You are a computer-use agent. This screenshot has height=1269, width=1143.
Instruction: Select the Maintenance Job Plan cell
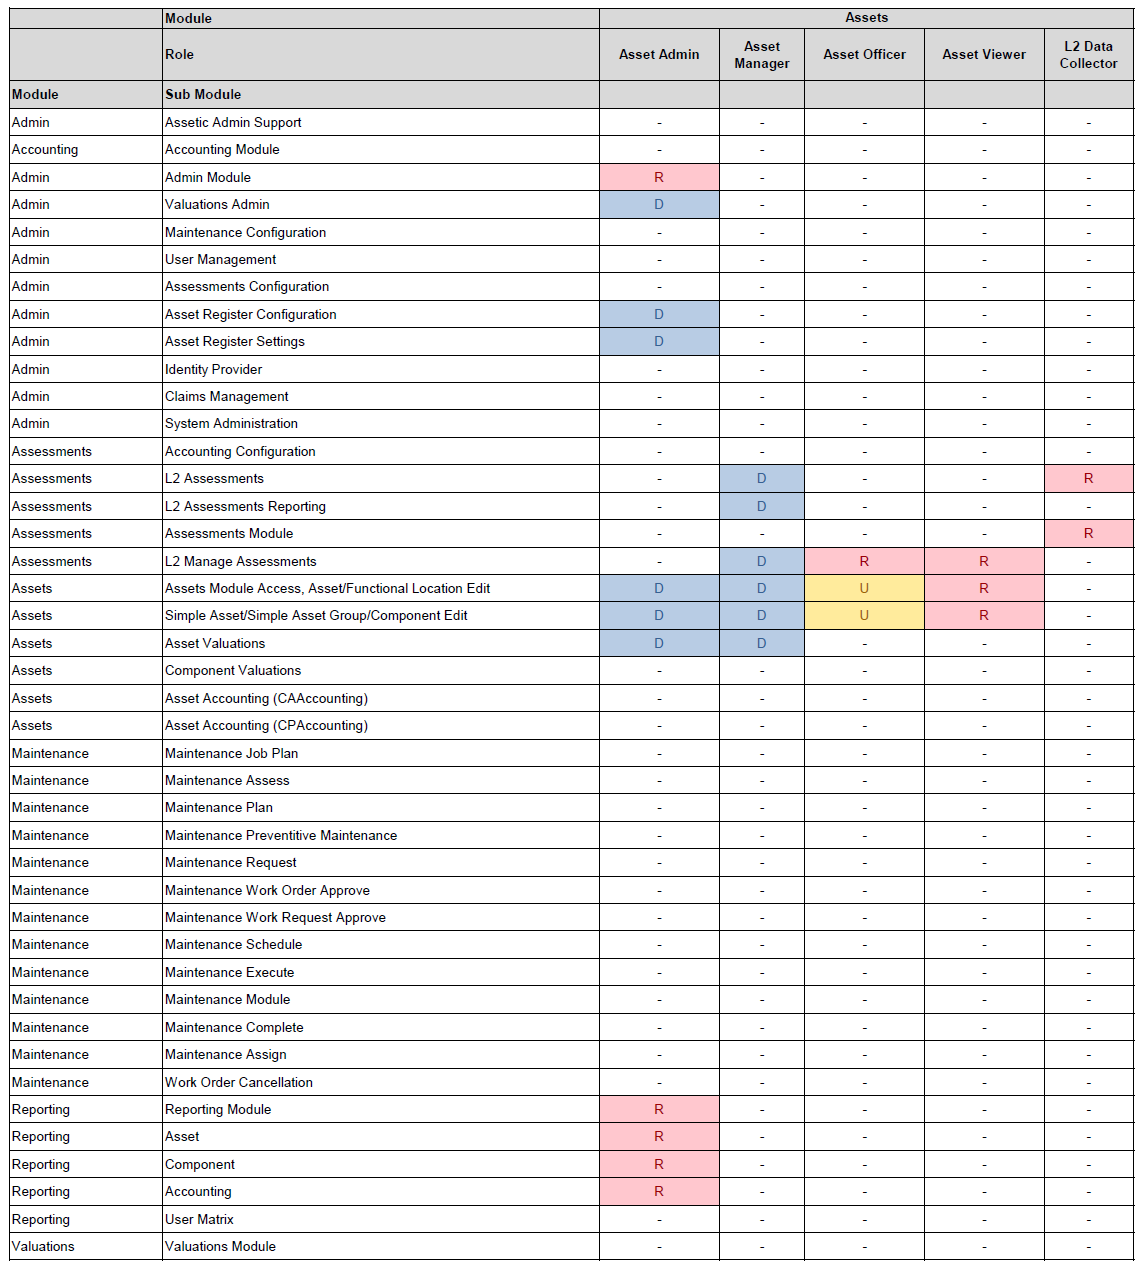(x=381, y=753)
